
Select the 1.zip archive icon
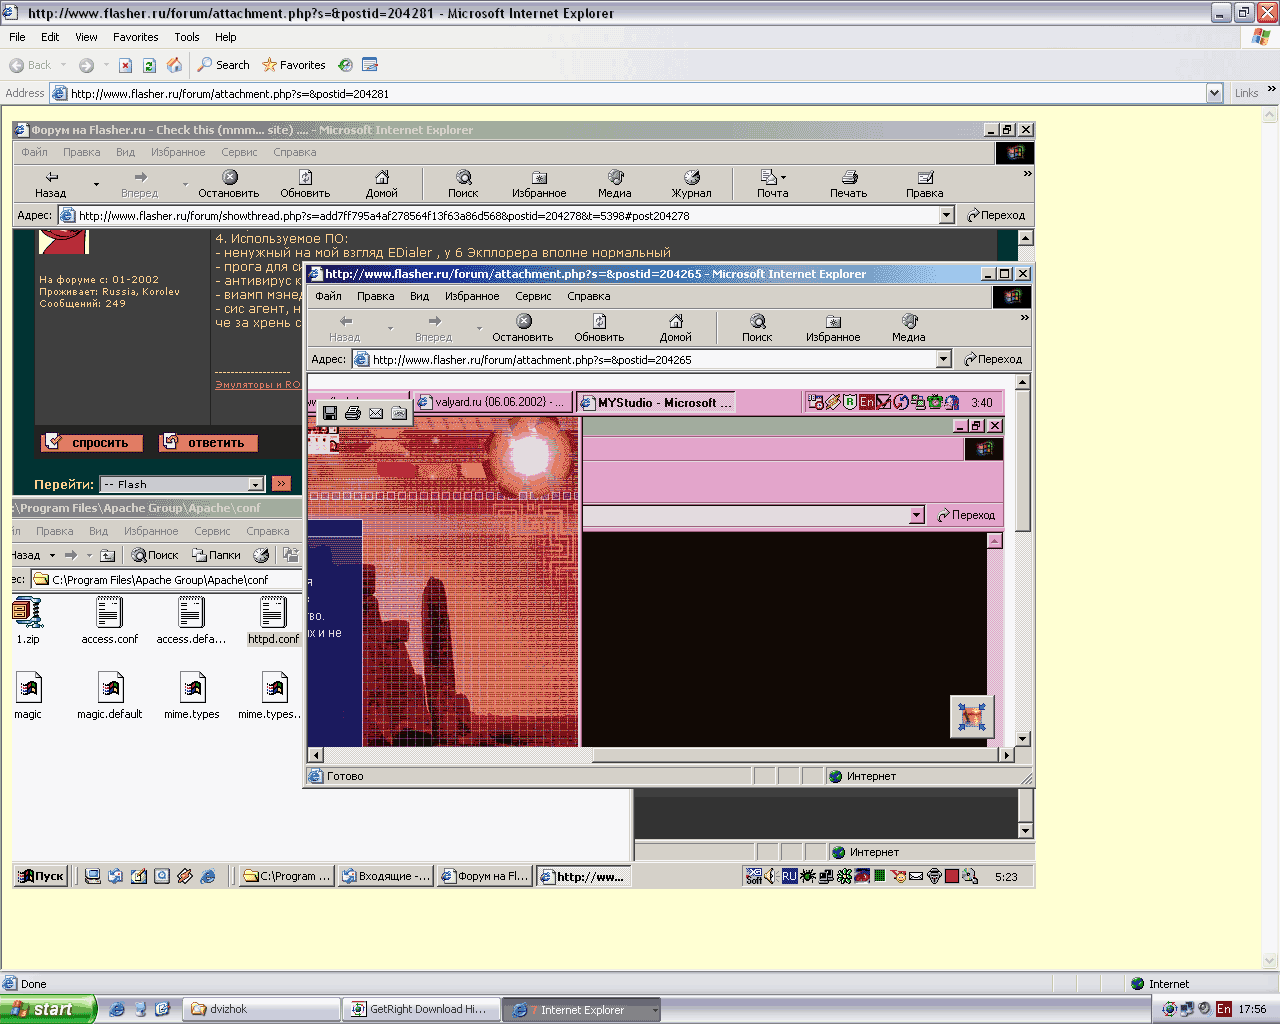point(28,621)
